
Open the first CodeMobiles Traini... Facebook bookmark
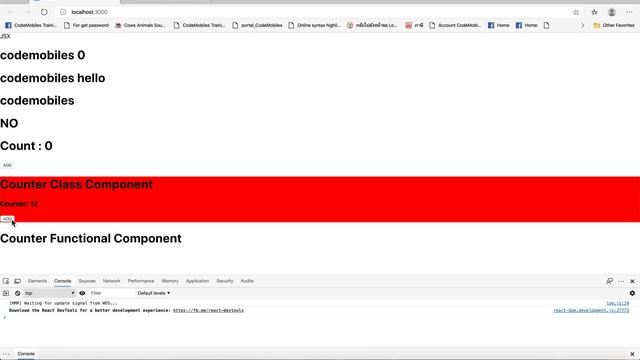coord(31,25)
